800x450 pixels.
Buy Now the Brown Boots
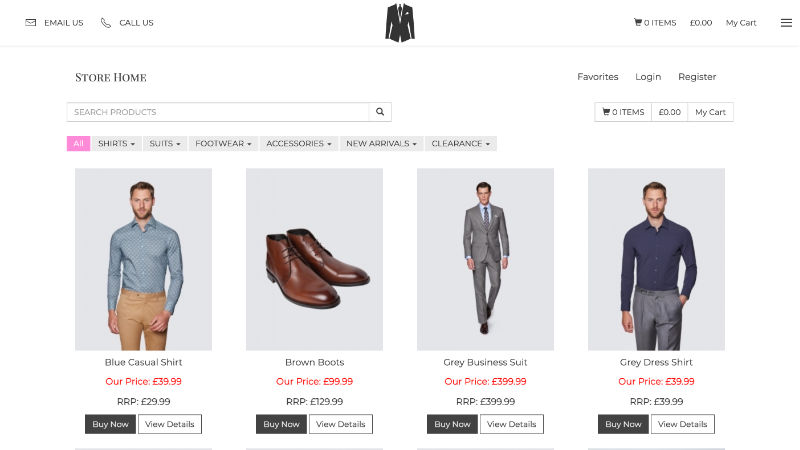pos(281,424)
